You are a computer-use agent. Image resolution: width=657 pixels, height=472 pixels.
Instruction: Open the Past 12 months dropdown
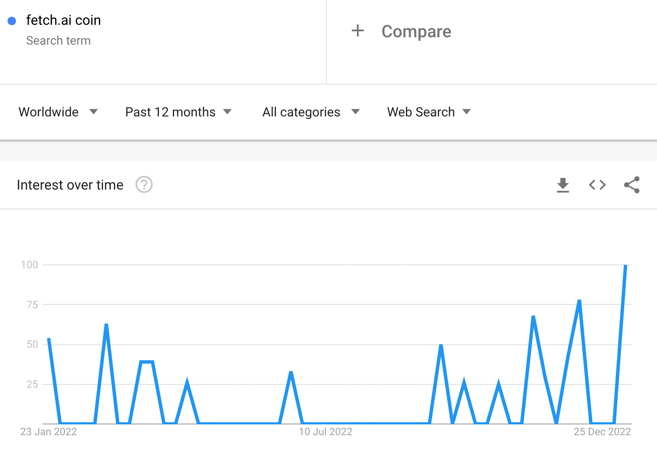(178, 112)
